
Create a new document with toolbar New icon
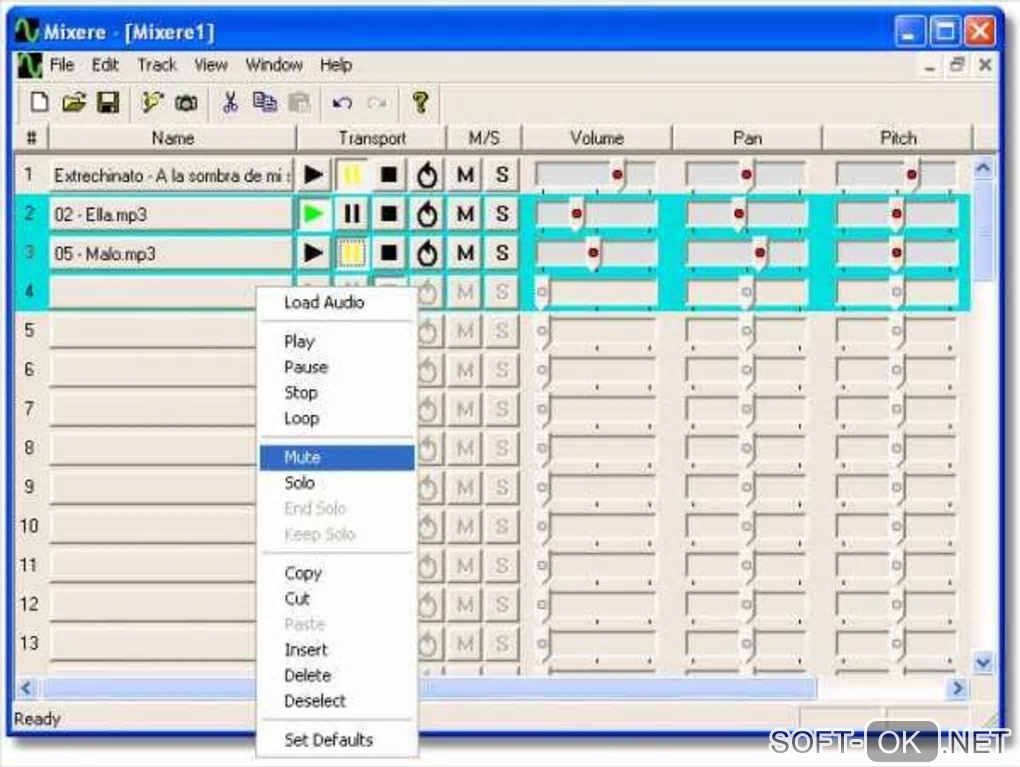[39, 103]
